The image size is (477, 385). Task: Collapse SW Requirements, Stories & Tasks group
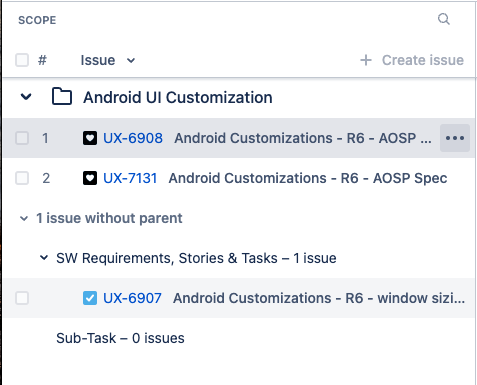coord(44,258)
